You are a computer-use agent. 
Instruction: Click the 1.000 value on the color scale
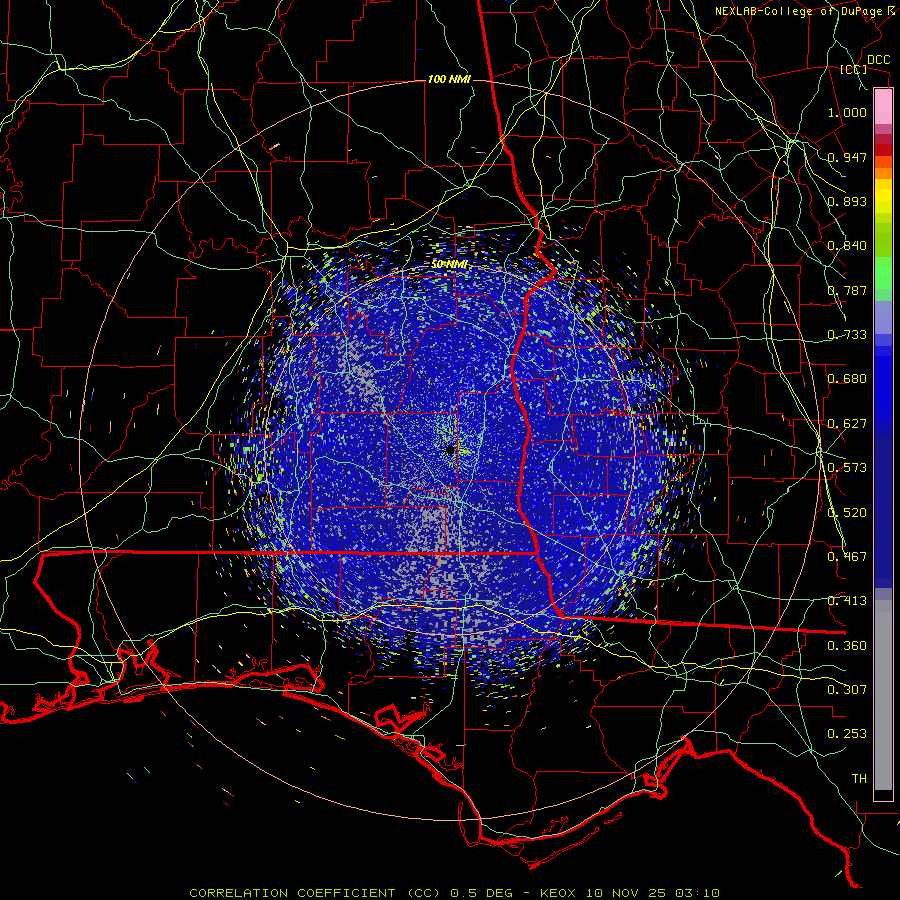[847, 112]
